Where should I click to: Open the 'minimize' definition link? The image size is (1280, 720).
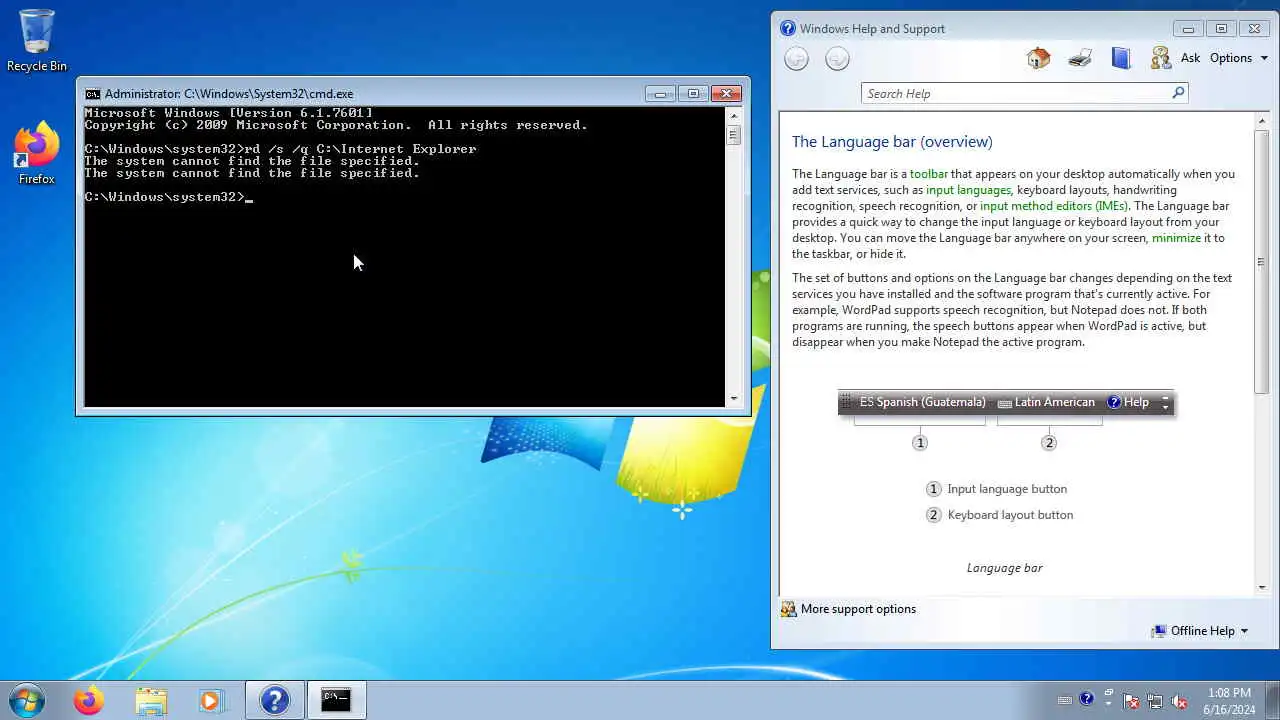pos(1176,238)
